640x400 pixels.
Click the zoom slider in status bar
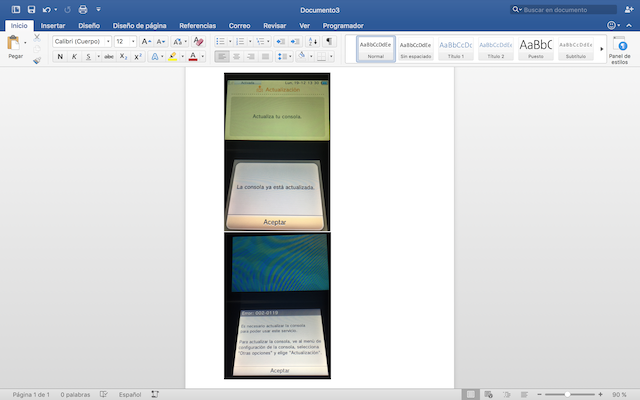(x=565, y=394)
